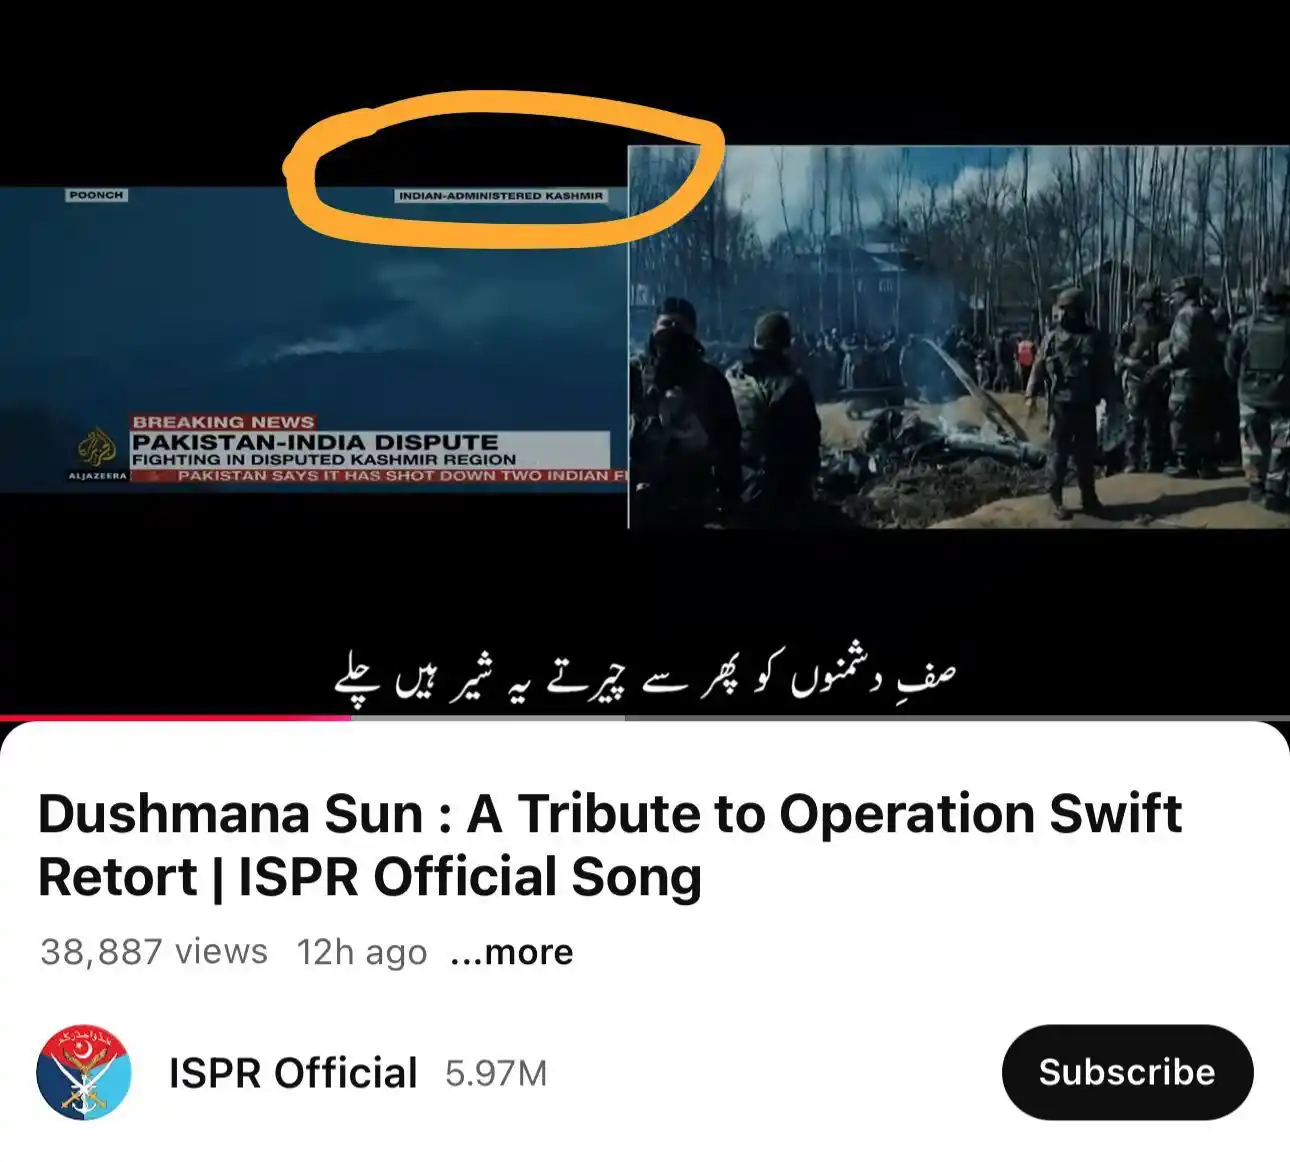Tap the Urdu lyric subtitle line
Viewport: 1290px width, 1162px height.
(x=645, y=676)
